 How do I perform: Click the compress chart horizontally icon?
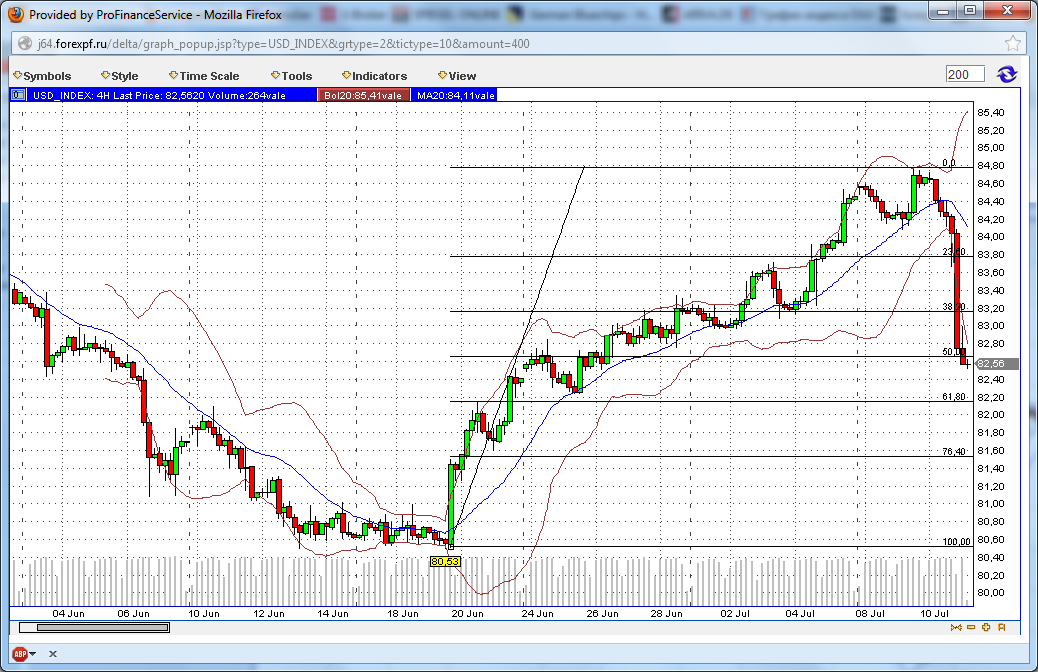tap(956, 627)
